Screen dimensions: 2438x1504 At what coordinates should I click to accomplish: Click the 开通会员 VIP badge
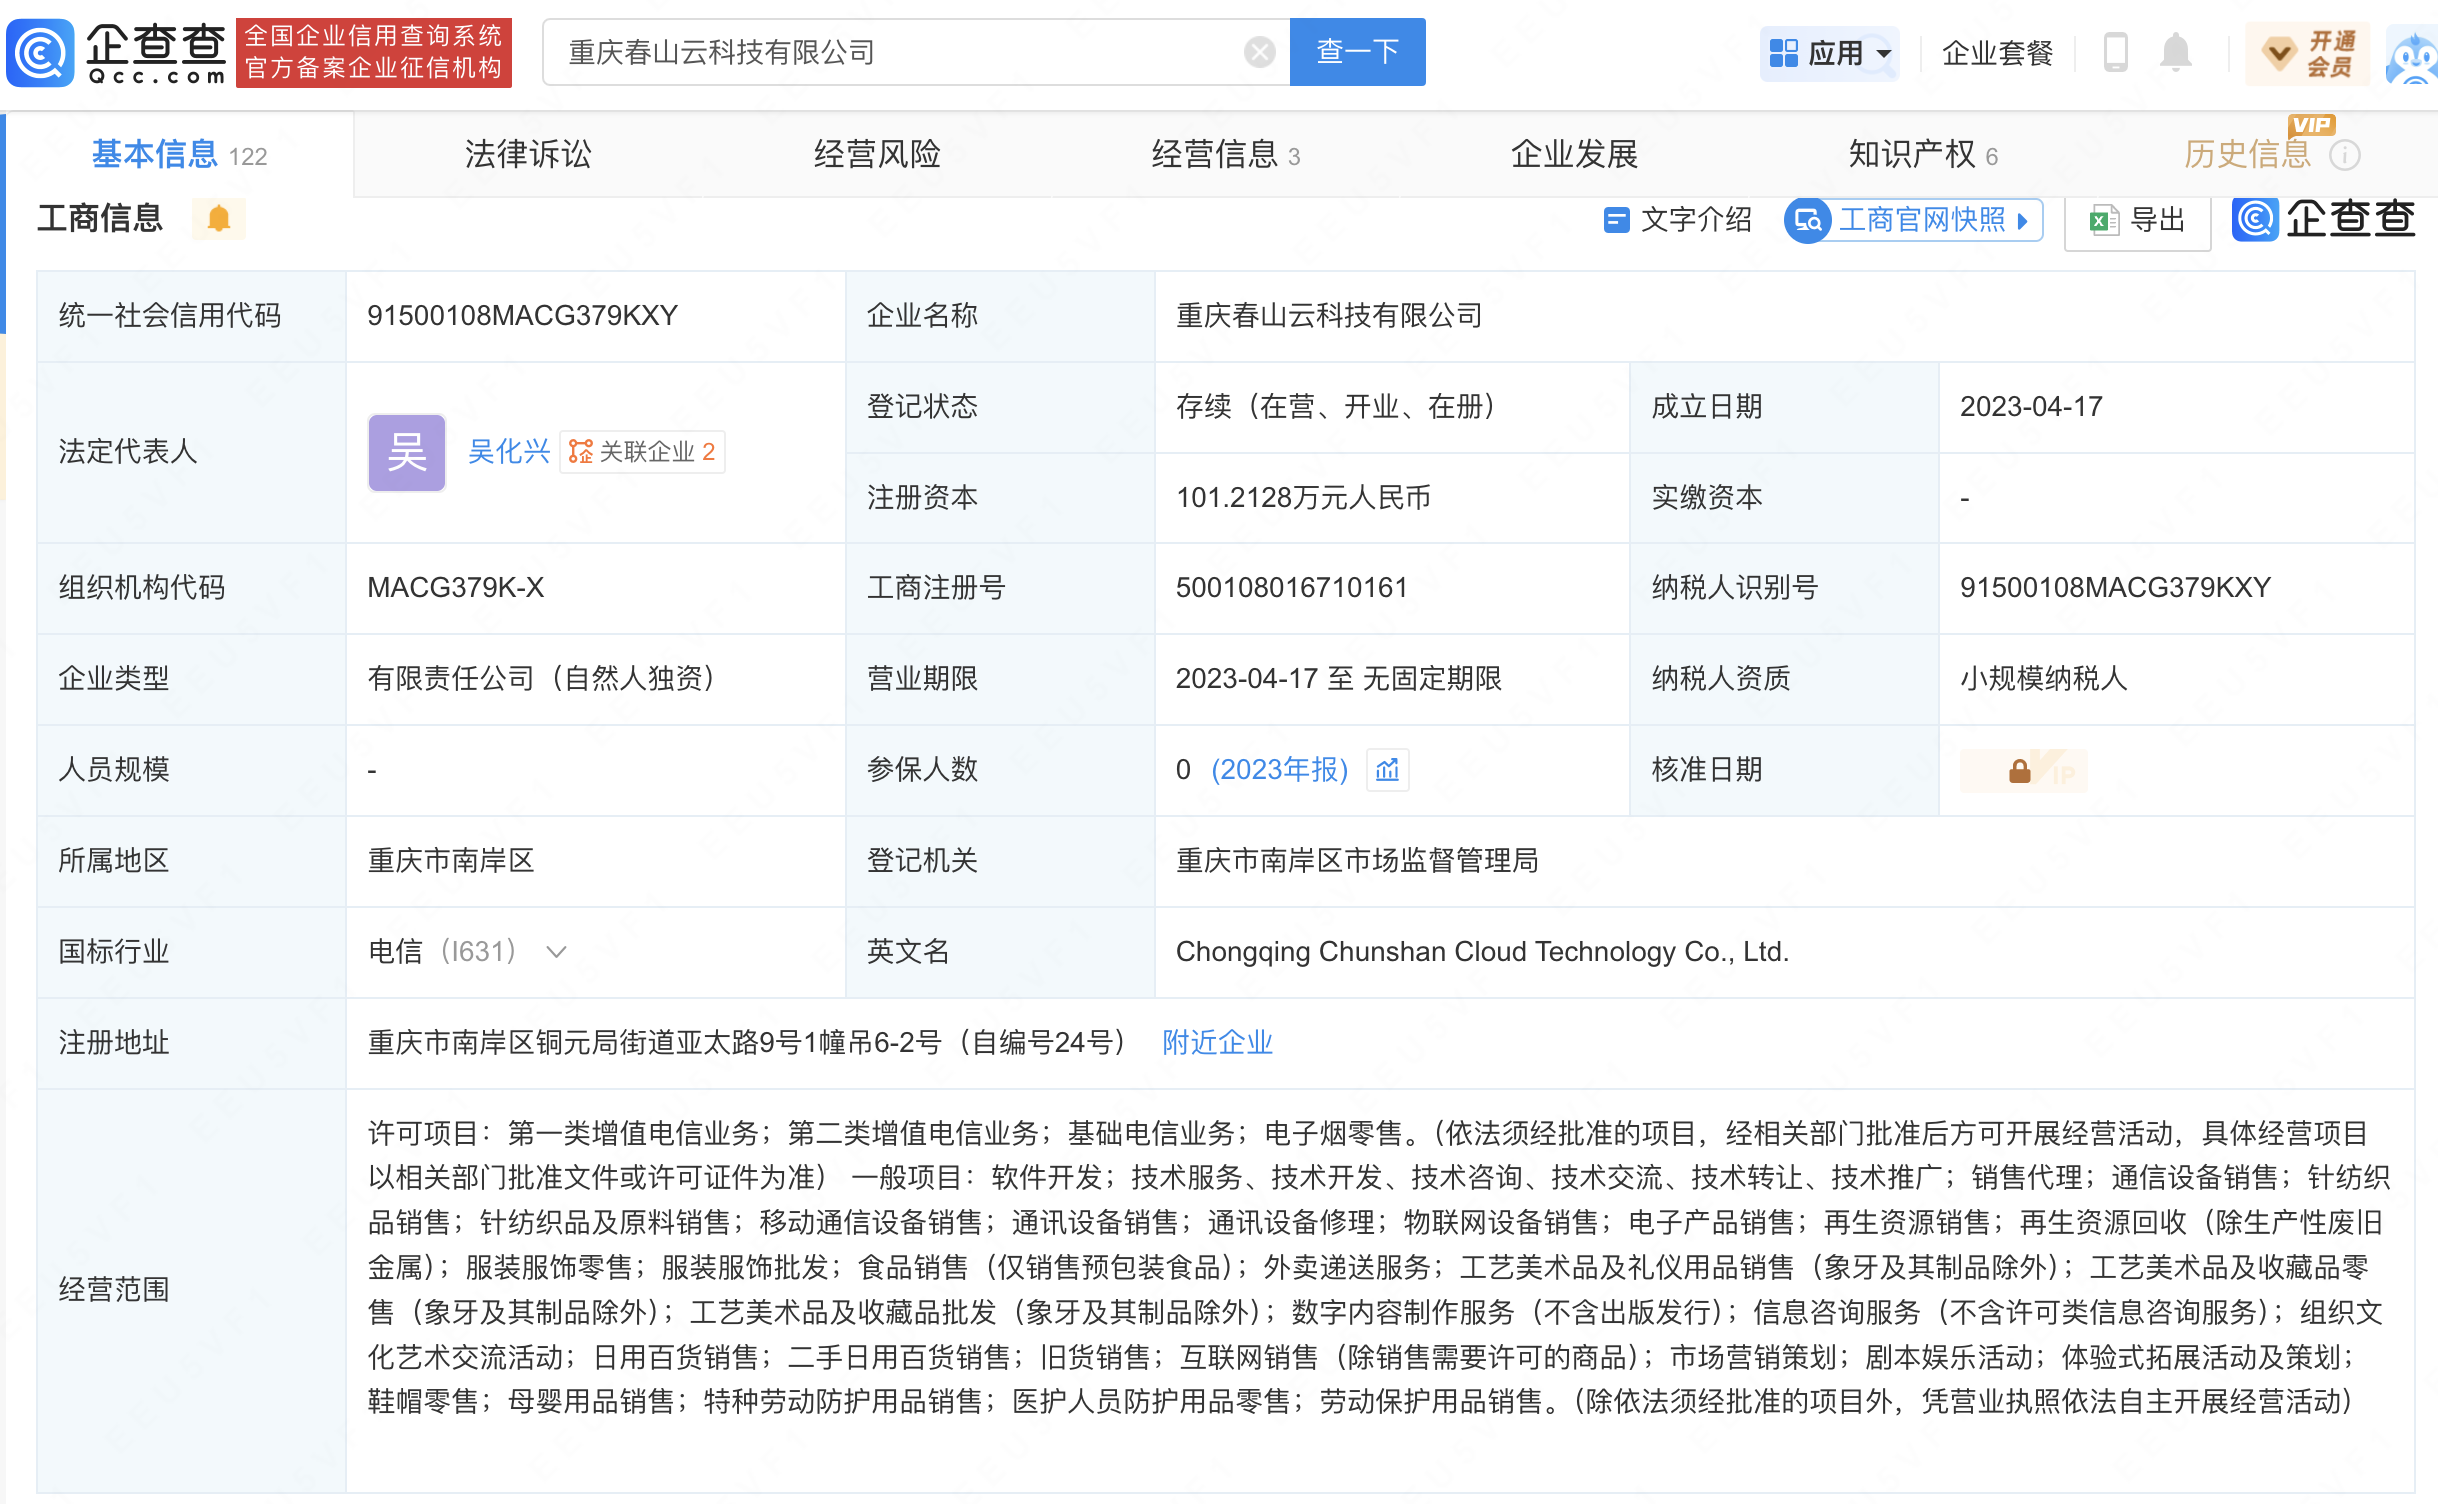point(2307,53)
